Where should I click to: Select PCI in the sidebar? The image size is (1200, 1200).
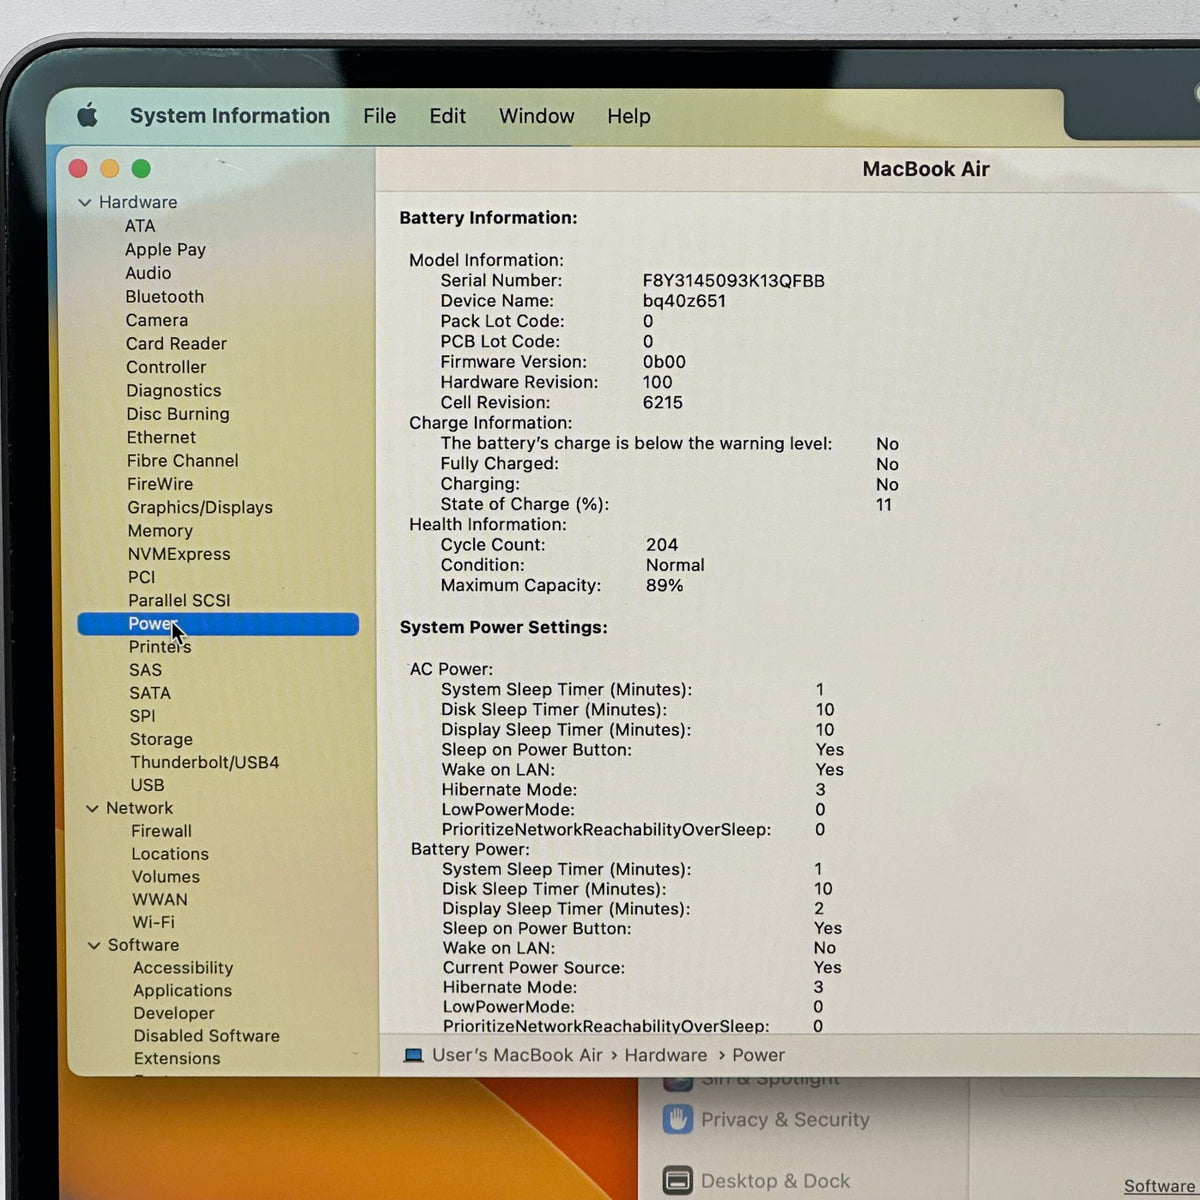pyautogui.click(x=141, y=577)
